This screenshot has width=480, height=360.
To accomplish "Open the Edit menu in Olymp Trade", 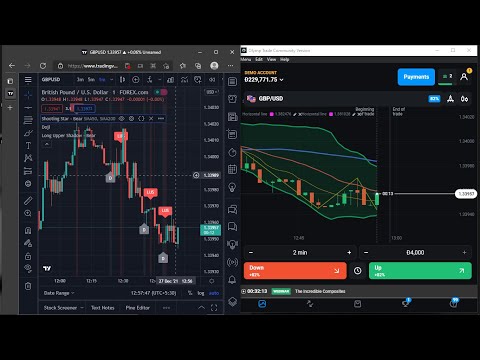I will [259, 59].
